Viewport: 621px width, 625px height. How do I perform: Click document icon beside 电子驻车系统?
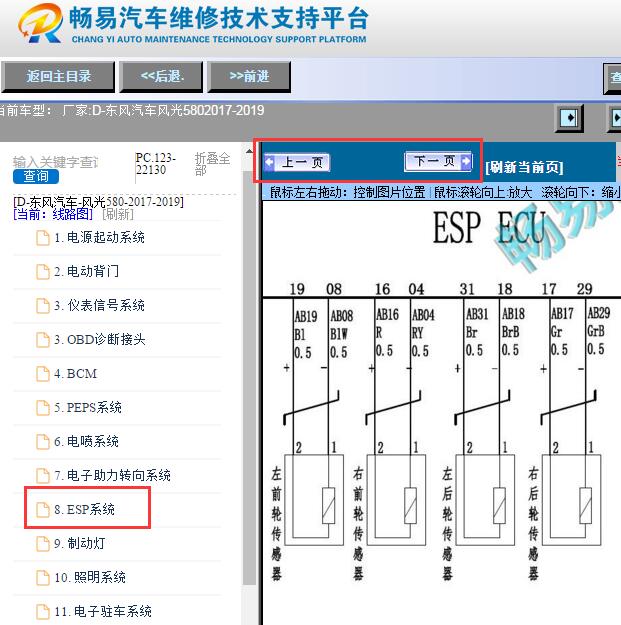coord(43,612)
